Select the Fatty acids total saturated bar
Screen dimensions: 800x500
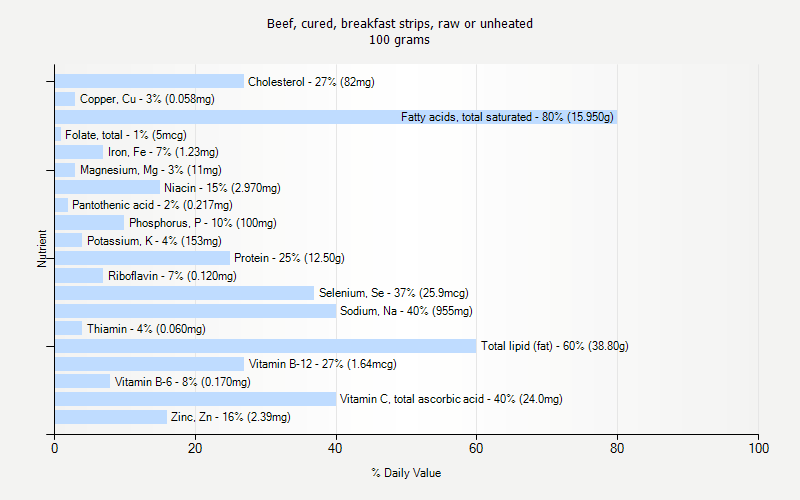[336, 117]
